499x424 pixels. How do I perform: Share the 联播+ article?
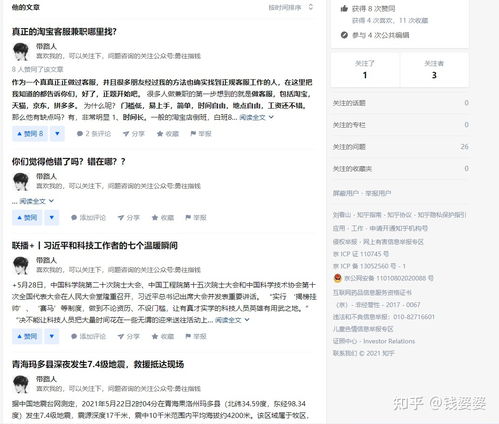[x=129, y=336]
